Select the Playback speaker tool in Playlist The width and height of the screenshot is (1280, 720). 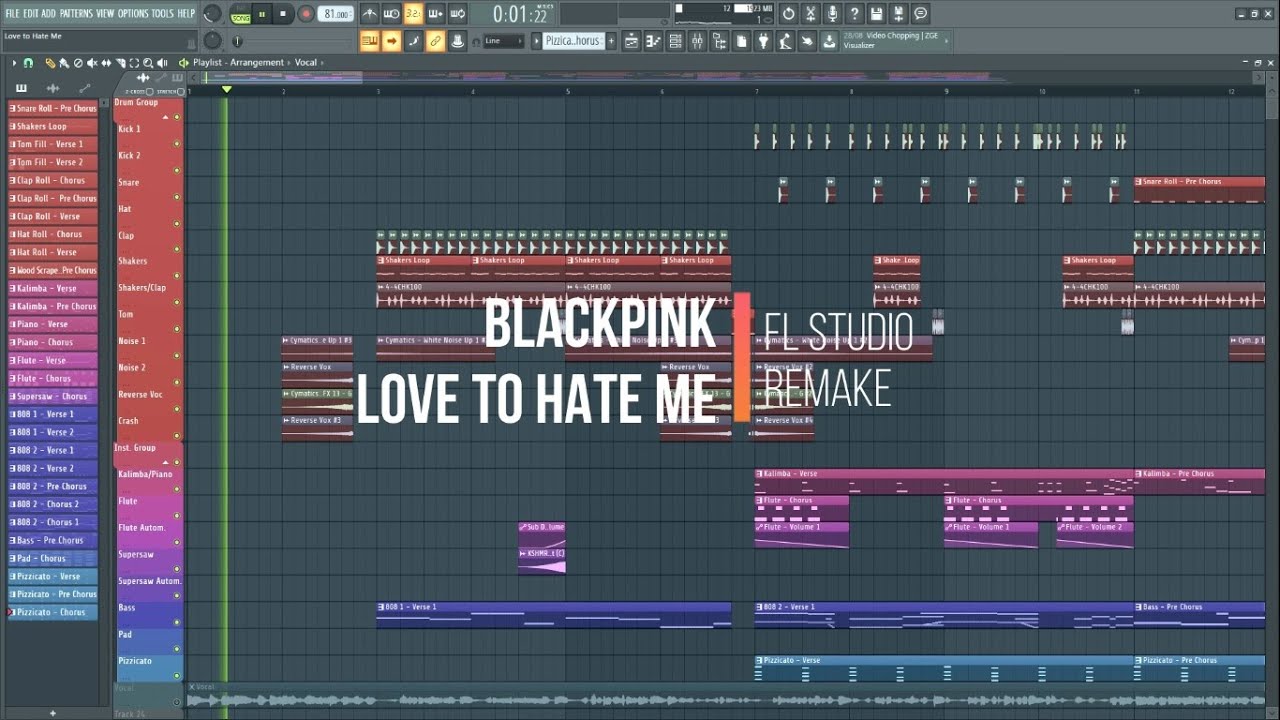[162, 63]
